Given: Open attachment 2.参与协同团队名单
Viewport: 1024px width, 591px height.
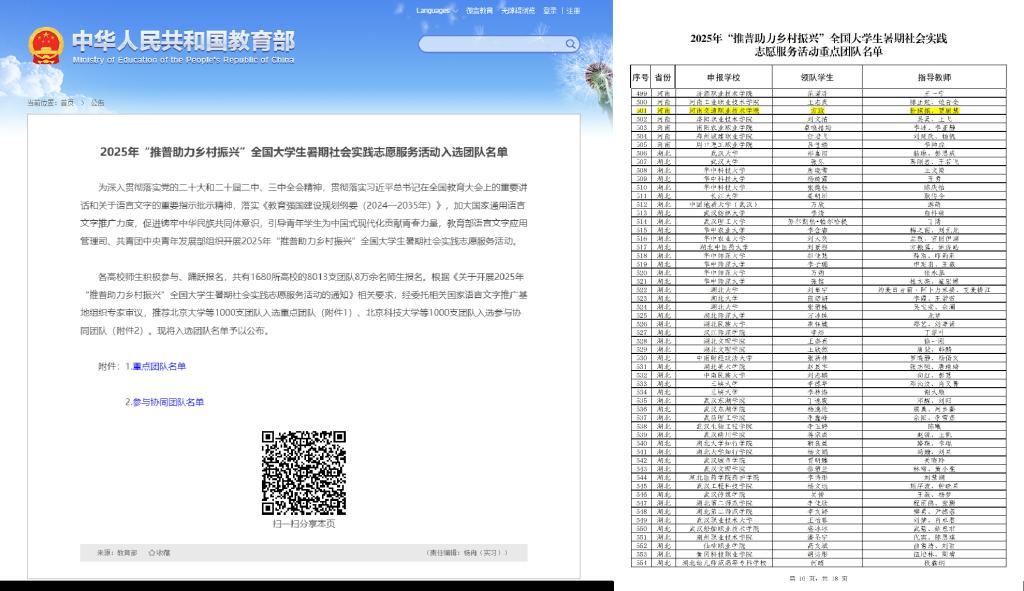Looking at the screenshot, I should click(164, 402).
